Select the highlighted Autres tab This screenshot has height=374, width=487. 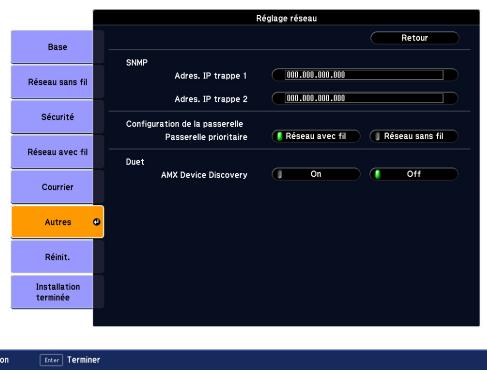(58, 222)
